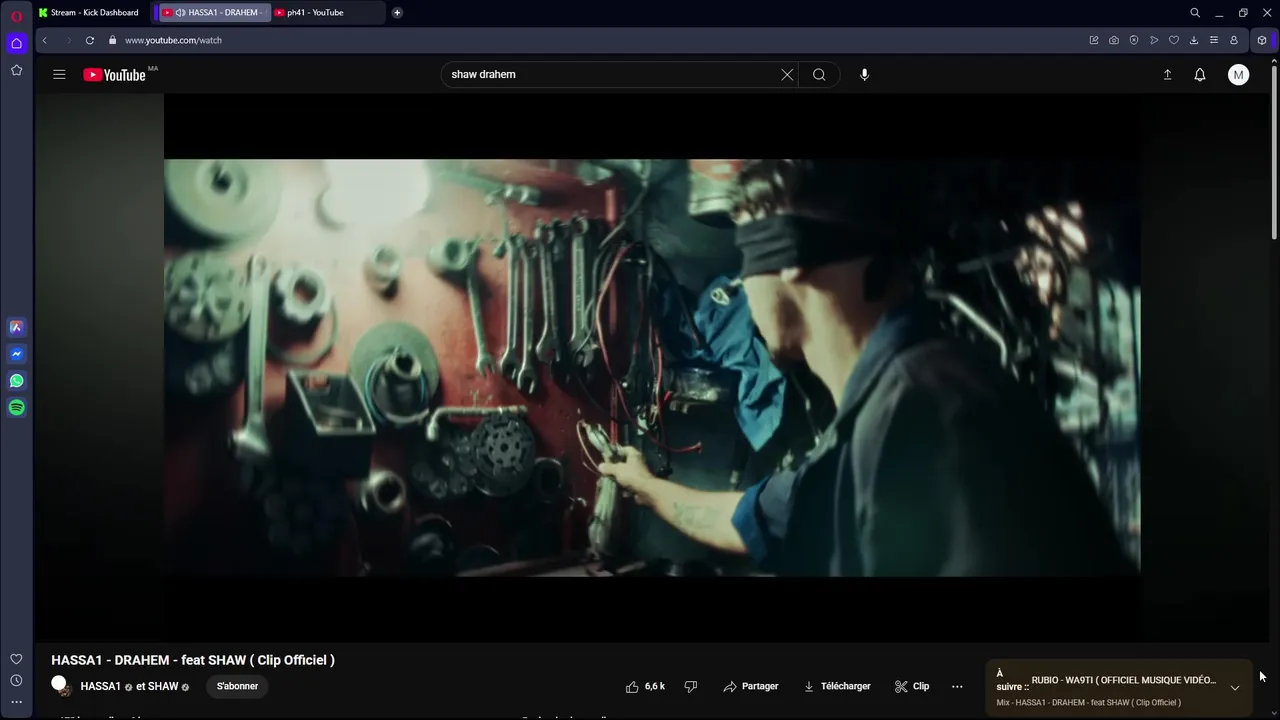This screenshot has height=720, width=1280.
Task: Add page to bookmarks with address bar heart
Action: [x=1174, y=40]
